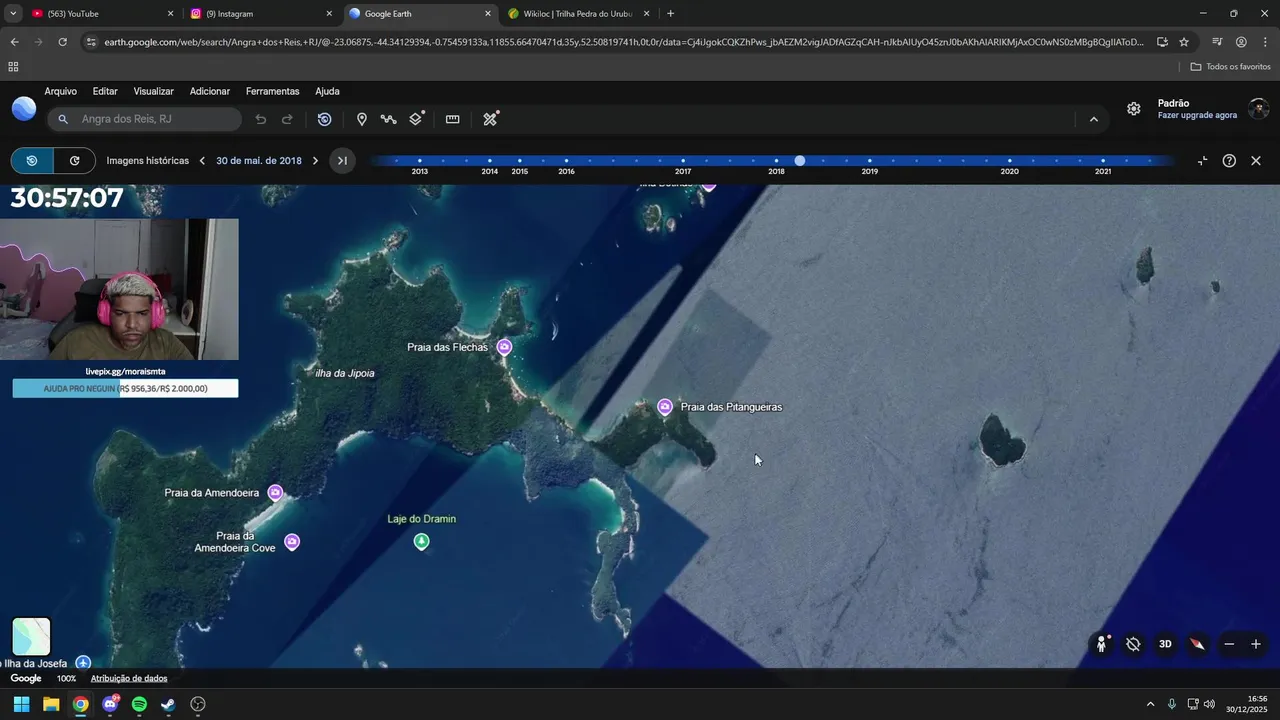Toggle the globe rotation lock icon

point(1133,644)
